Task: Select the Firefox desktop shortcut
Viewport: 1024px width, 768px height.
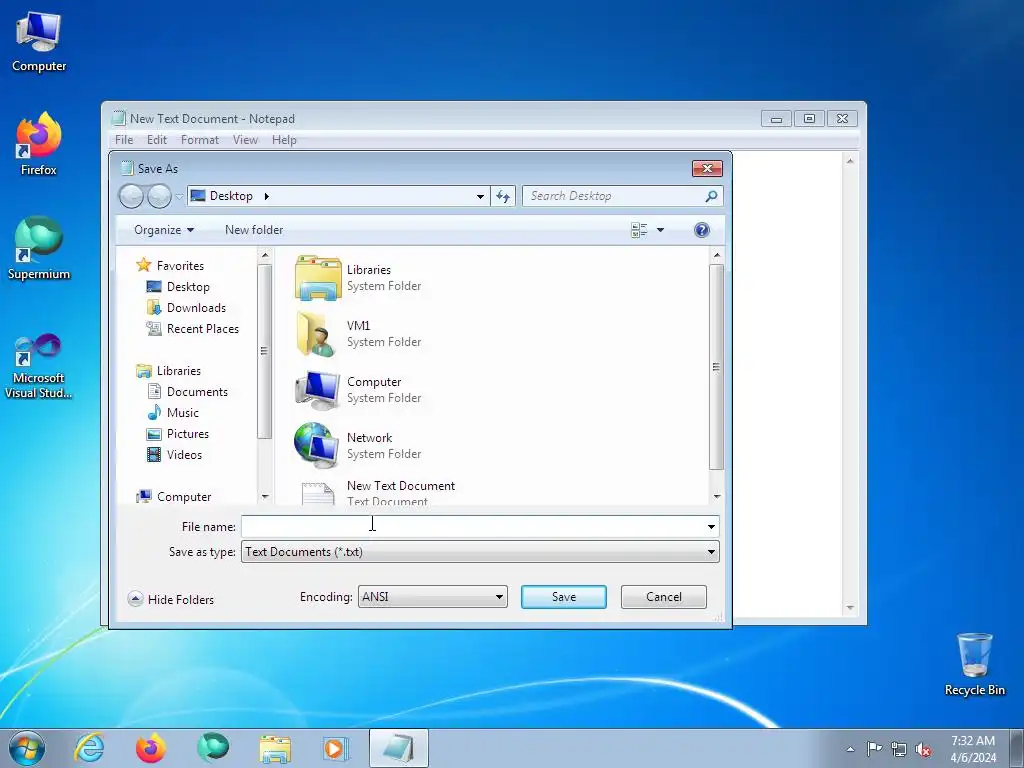Action: (39, 144)
